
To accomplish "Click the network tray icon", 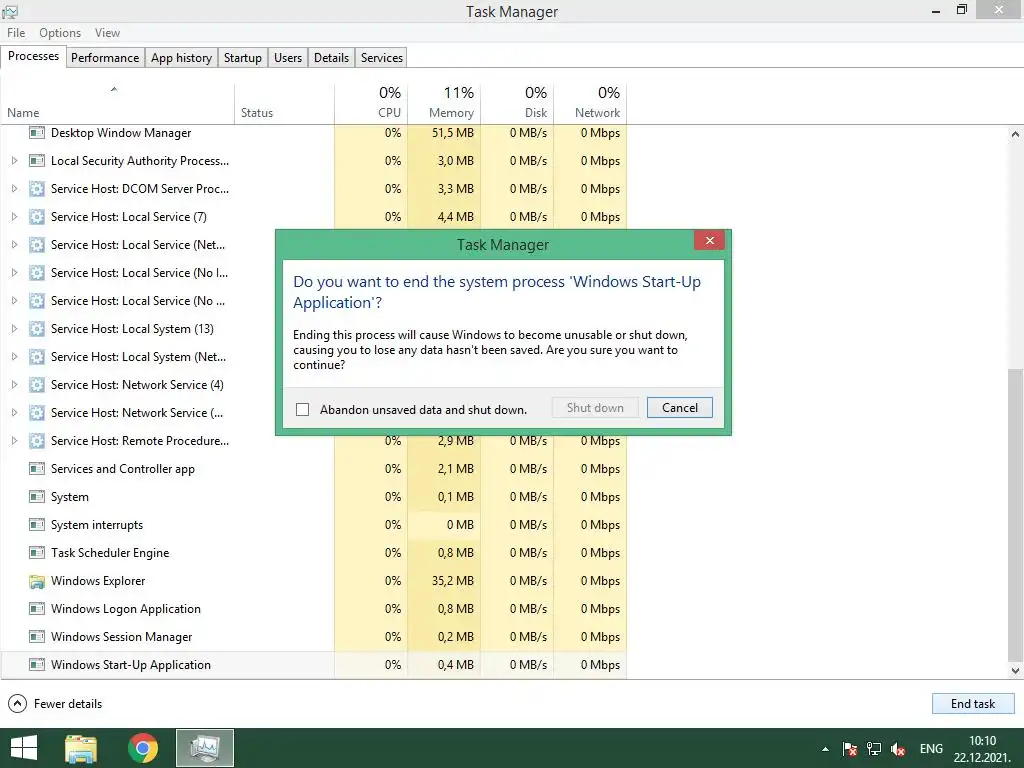I will click(x=874, y=749).
